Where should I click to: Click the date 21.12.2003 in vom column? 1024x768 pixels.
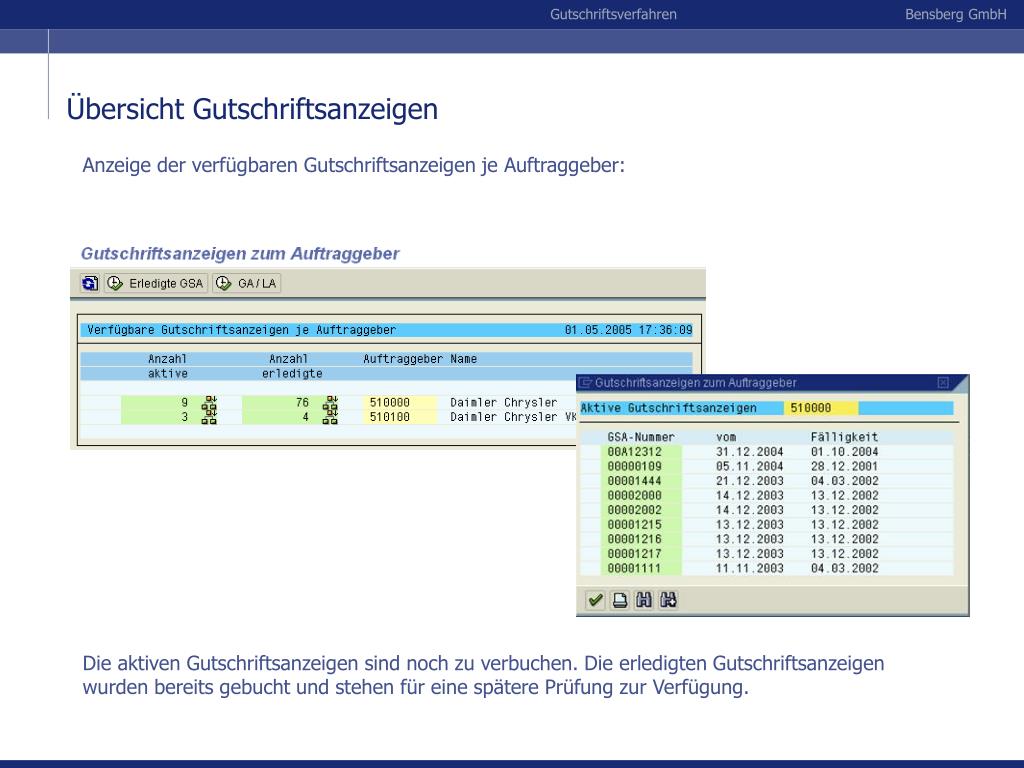coord(749,481)
